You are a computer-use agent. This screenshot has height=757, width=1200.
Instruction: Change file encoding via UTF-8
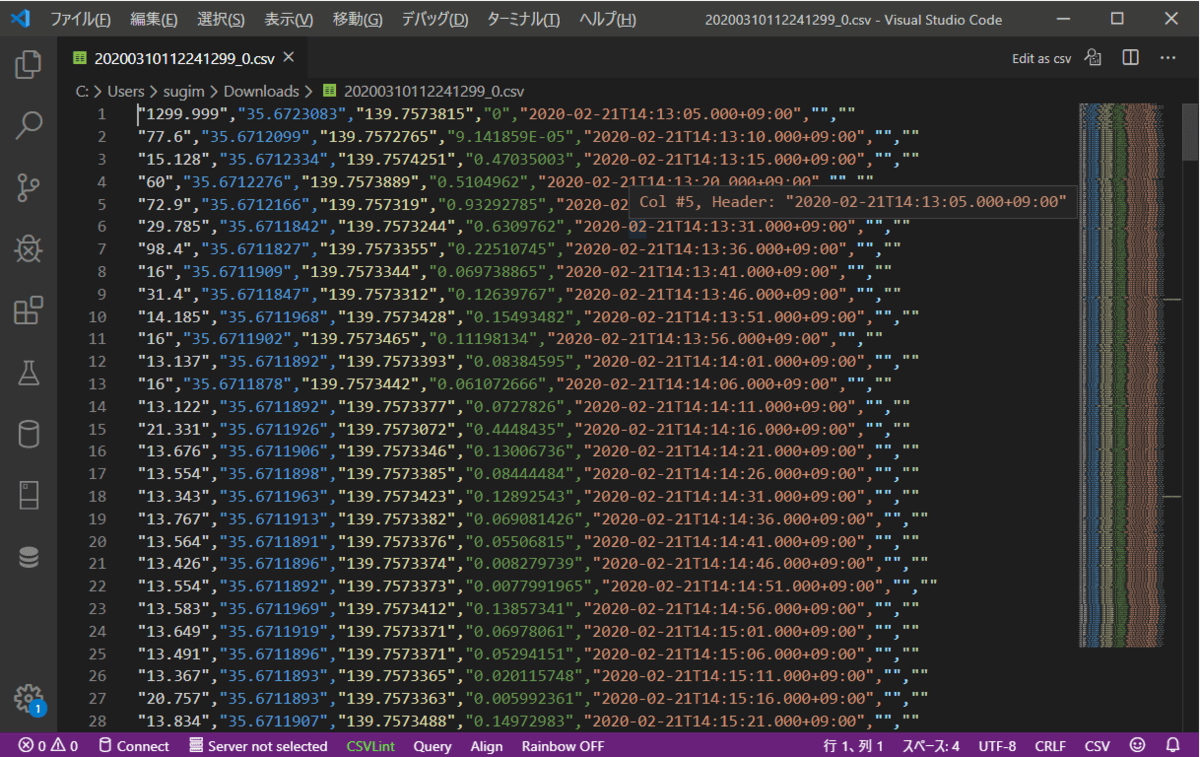click(x=997, y=746)
